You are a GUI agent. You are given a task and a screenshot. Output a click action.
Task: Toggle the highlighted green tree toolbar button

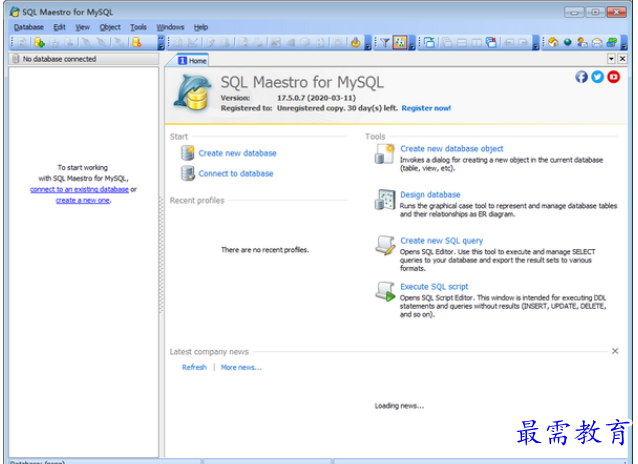click(400, 42)
